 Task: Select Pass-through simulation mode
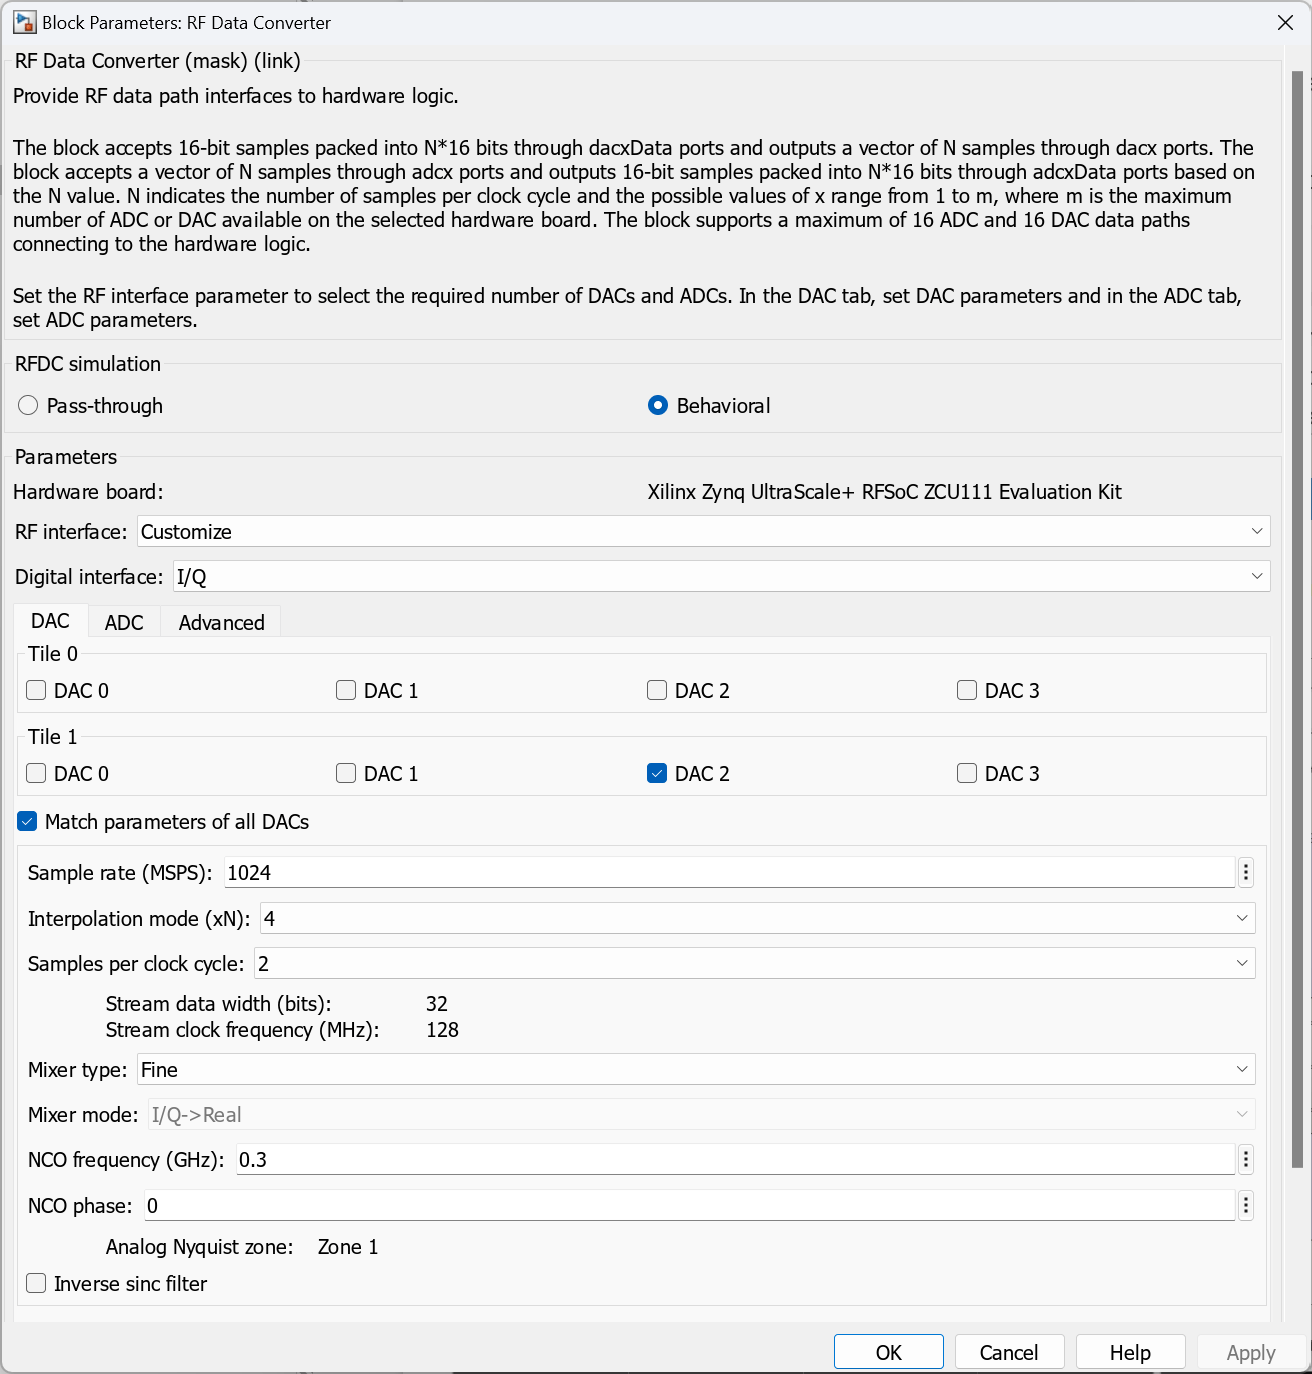tap(27, 405)
